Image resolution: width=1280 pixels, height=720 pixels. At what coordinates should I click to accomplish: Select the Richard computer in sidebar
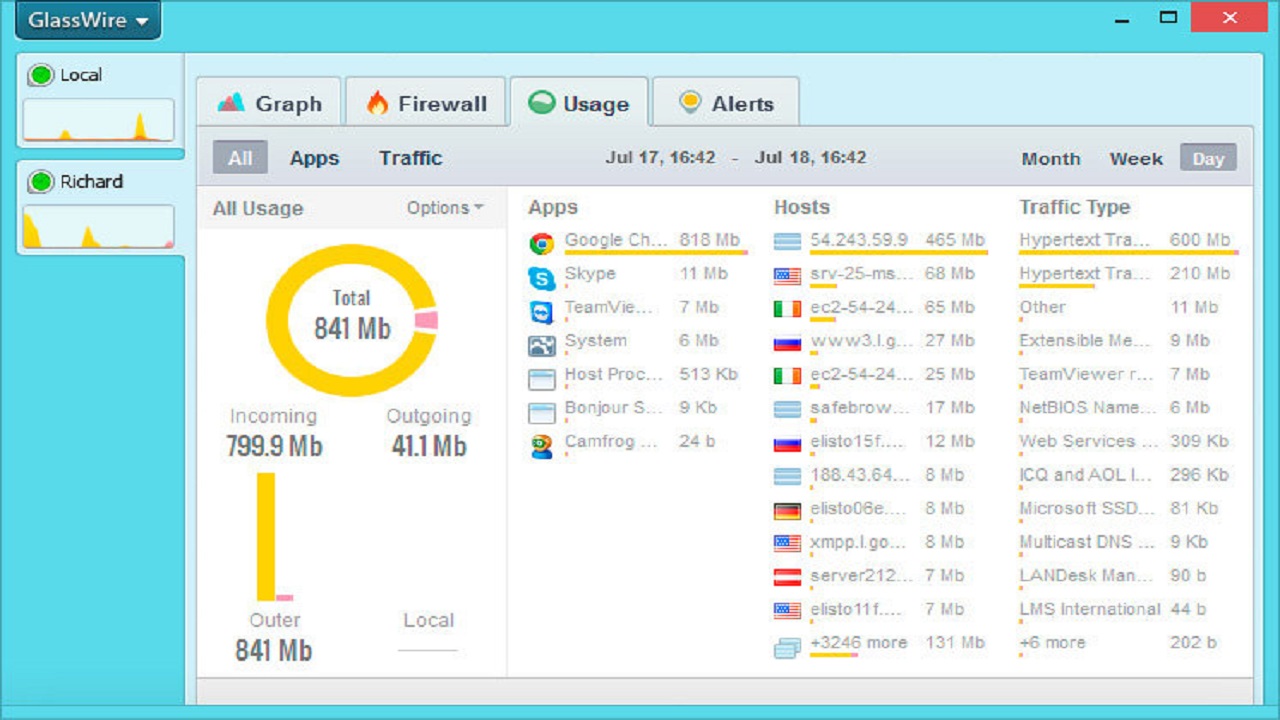click(x=100, y=209)
